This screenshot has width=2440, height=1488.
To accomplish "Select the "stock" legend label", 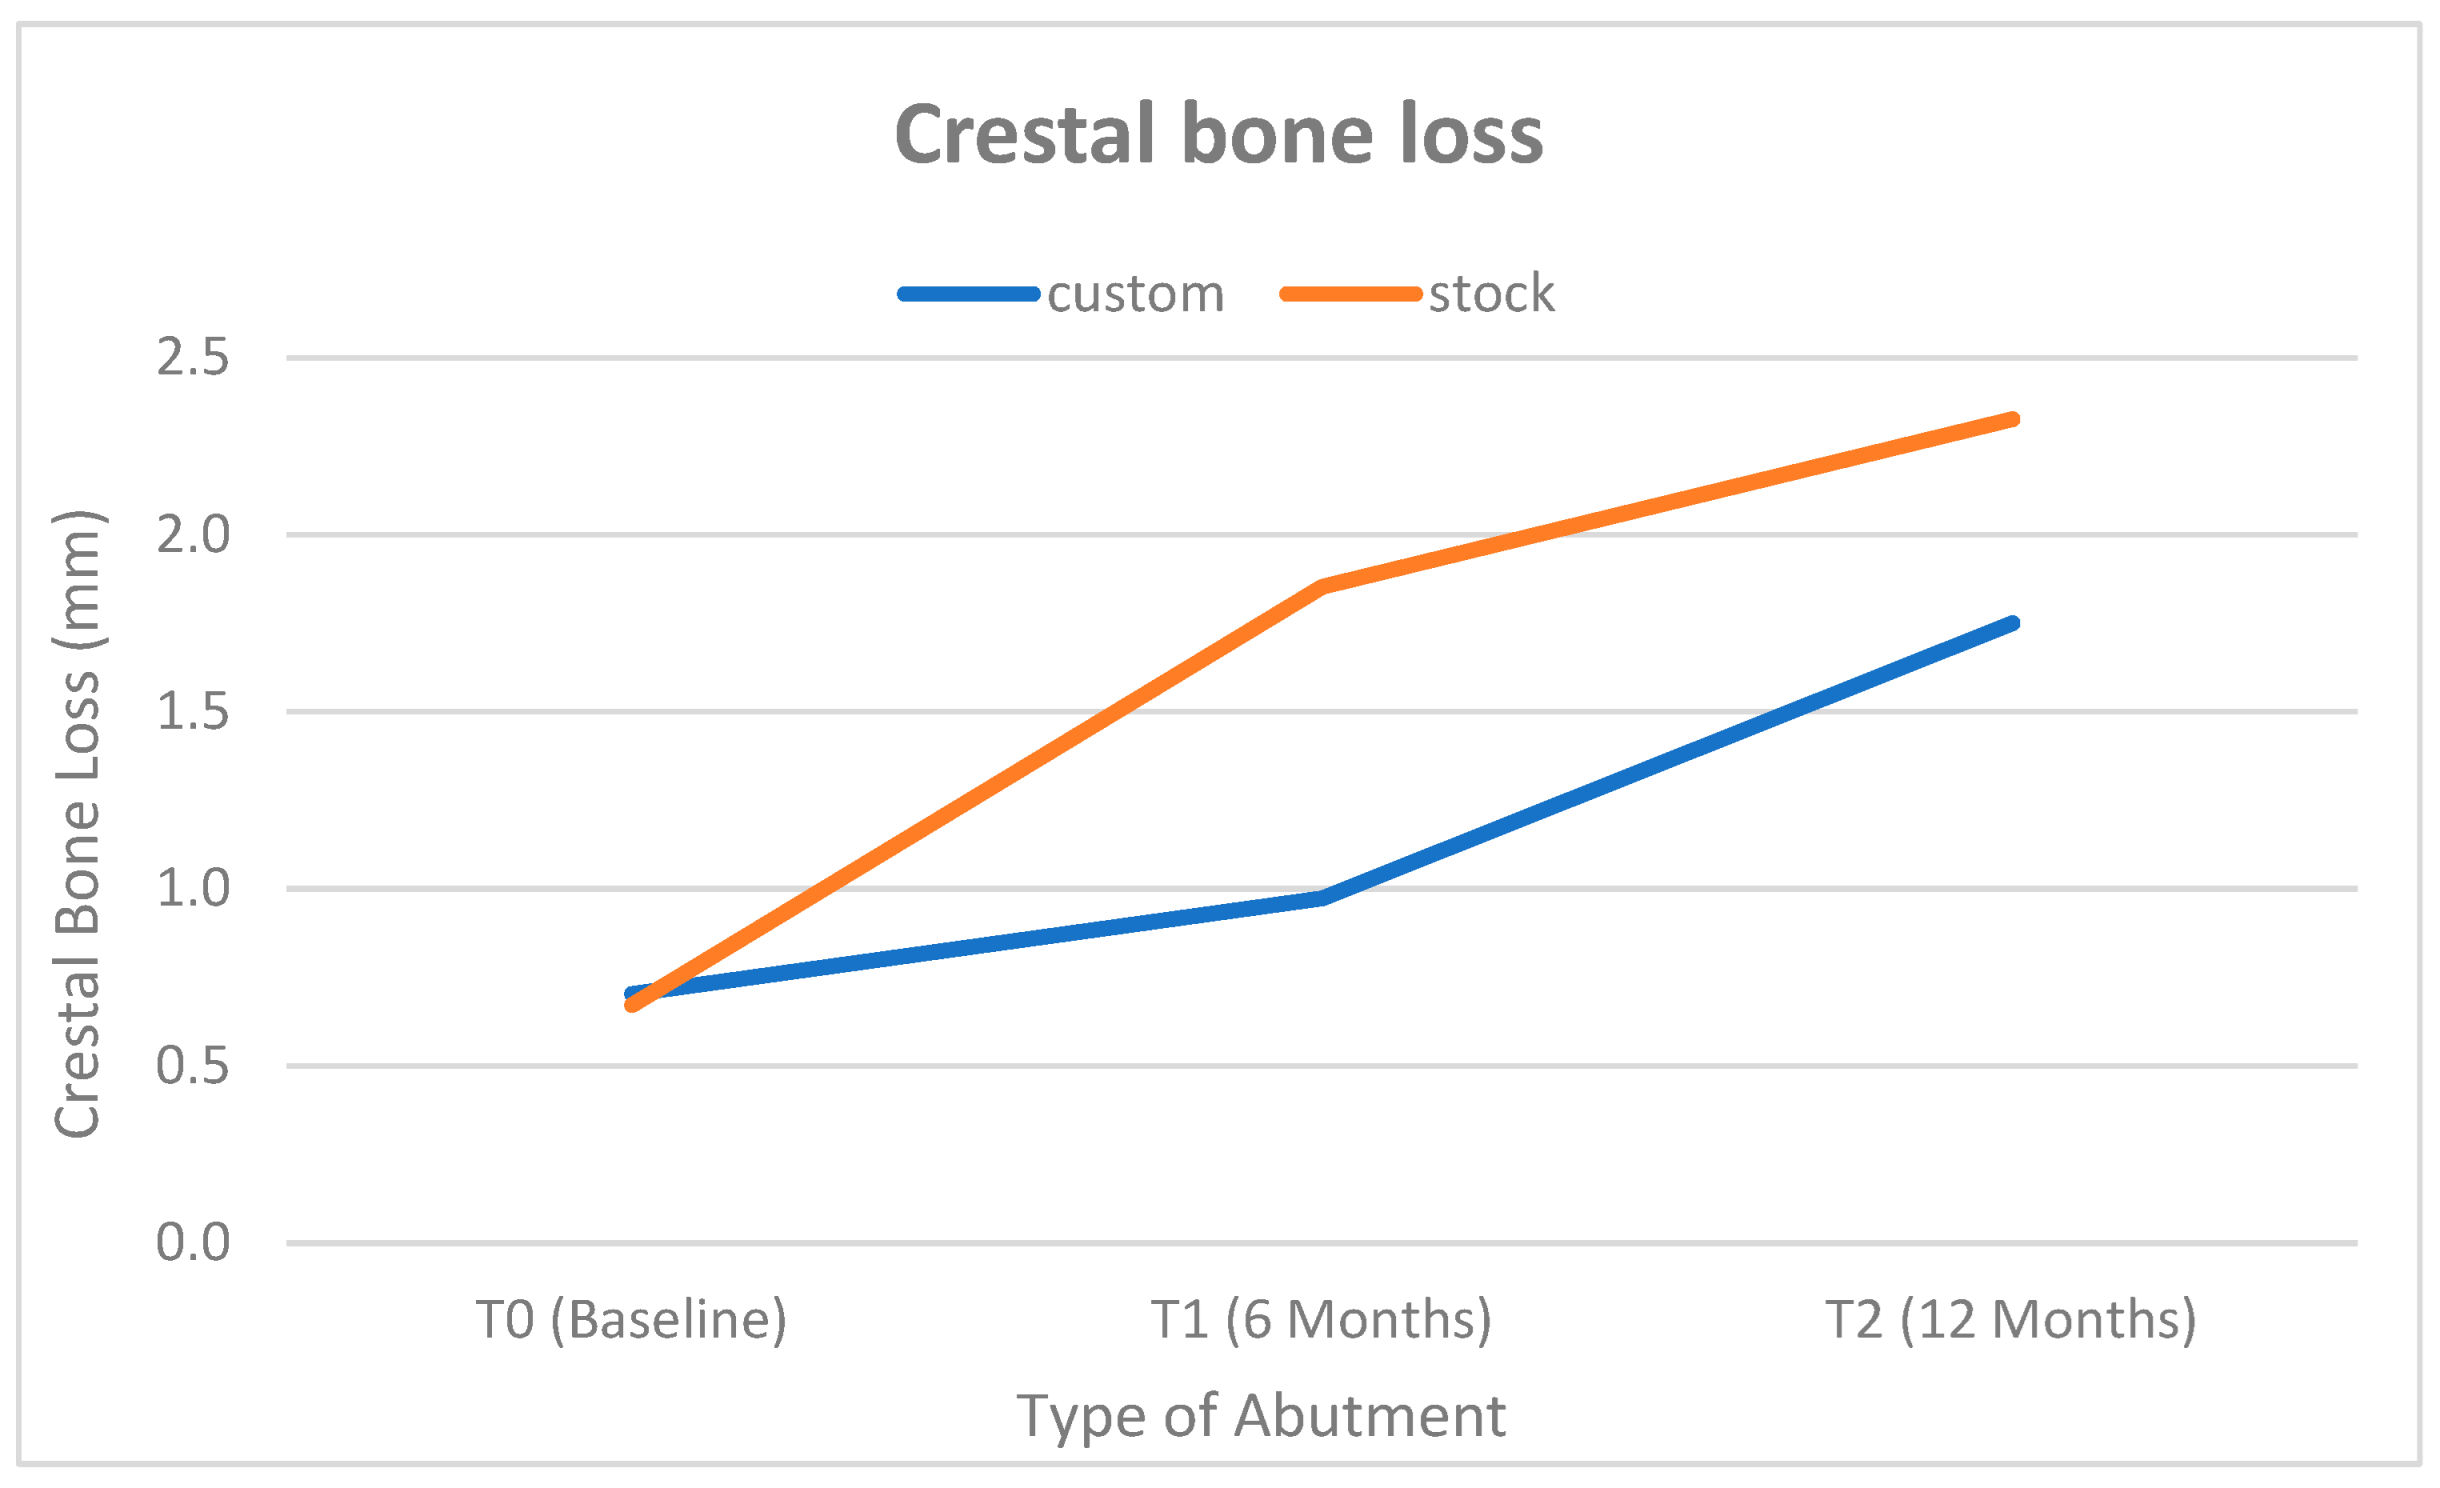I will 1491,294.
